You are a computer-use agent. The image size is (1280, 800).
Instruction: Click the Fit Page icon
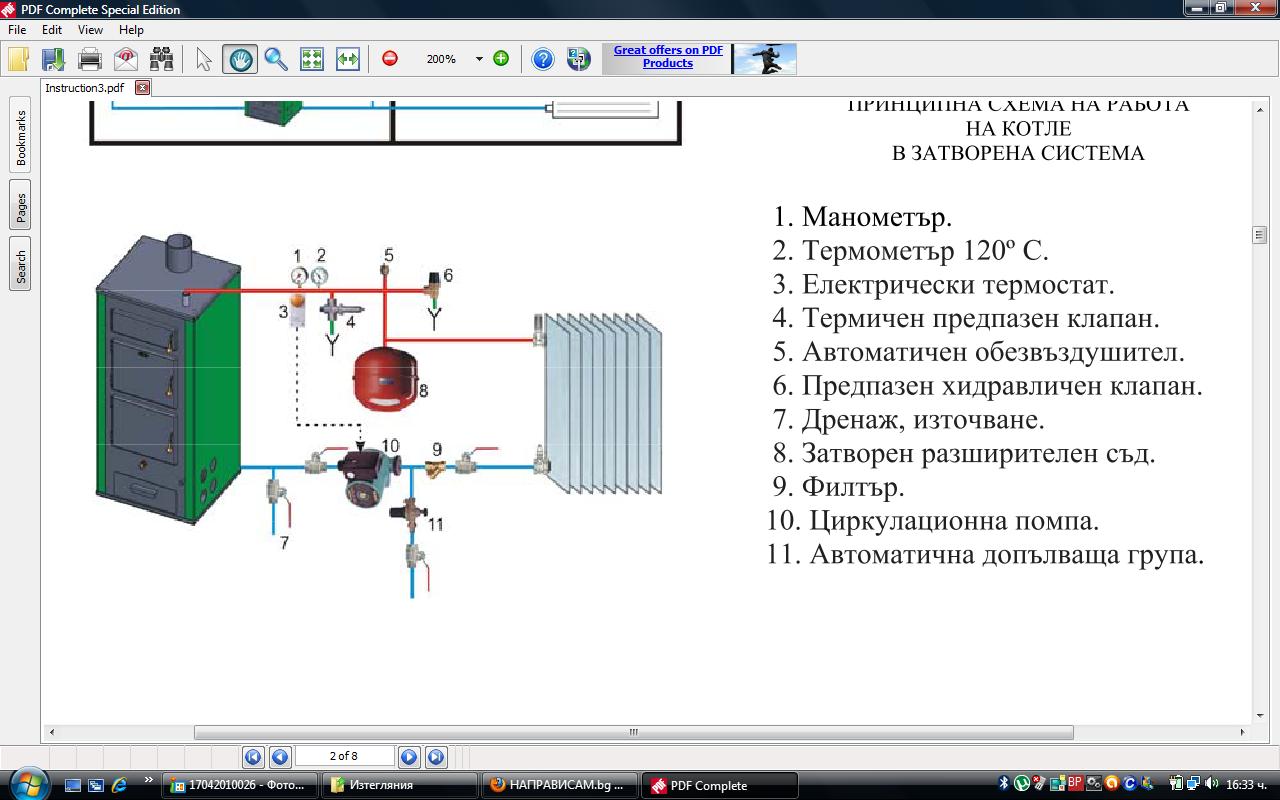312,59
